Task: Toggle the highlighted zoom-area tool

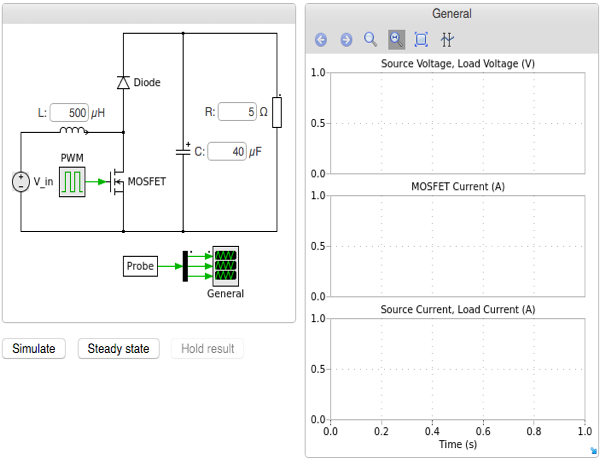Action: pos(396,39)
